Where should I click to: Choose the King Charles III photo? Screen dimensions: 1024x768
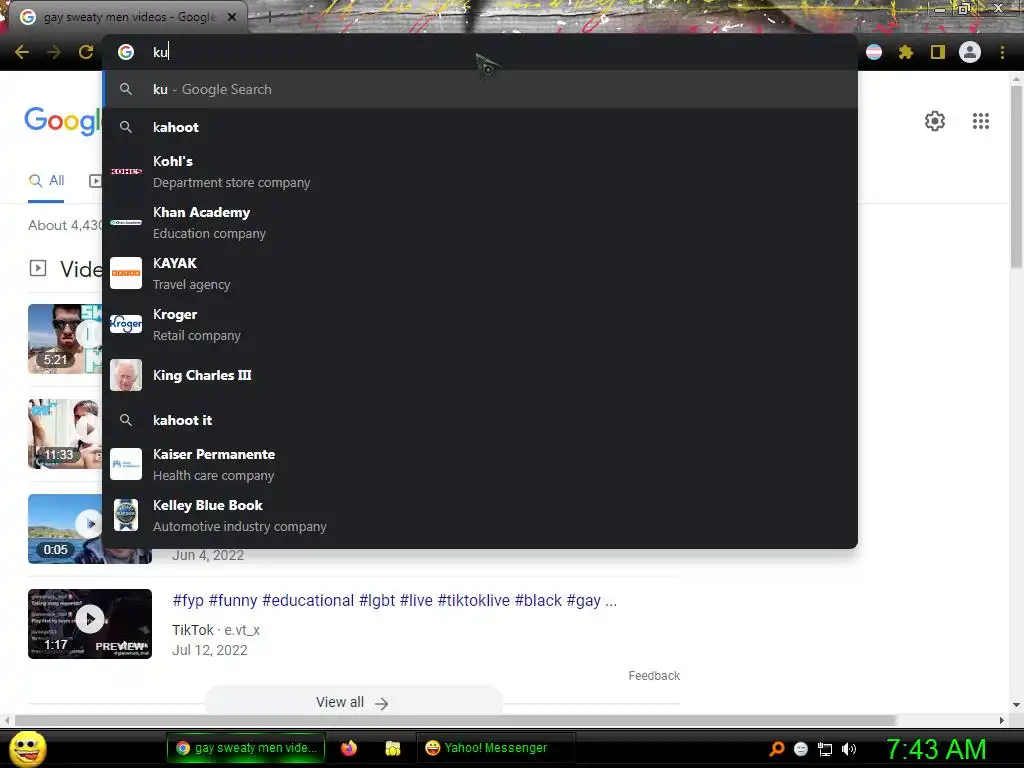click(x=126, y=375)
